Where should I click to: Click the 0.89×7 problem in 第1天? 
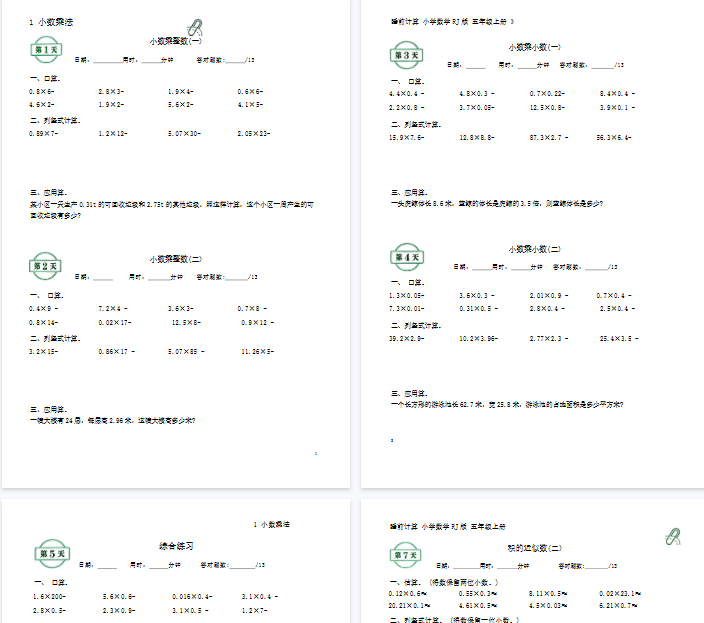pos(44,133)
